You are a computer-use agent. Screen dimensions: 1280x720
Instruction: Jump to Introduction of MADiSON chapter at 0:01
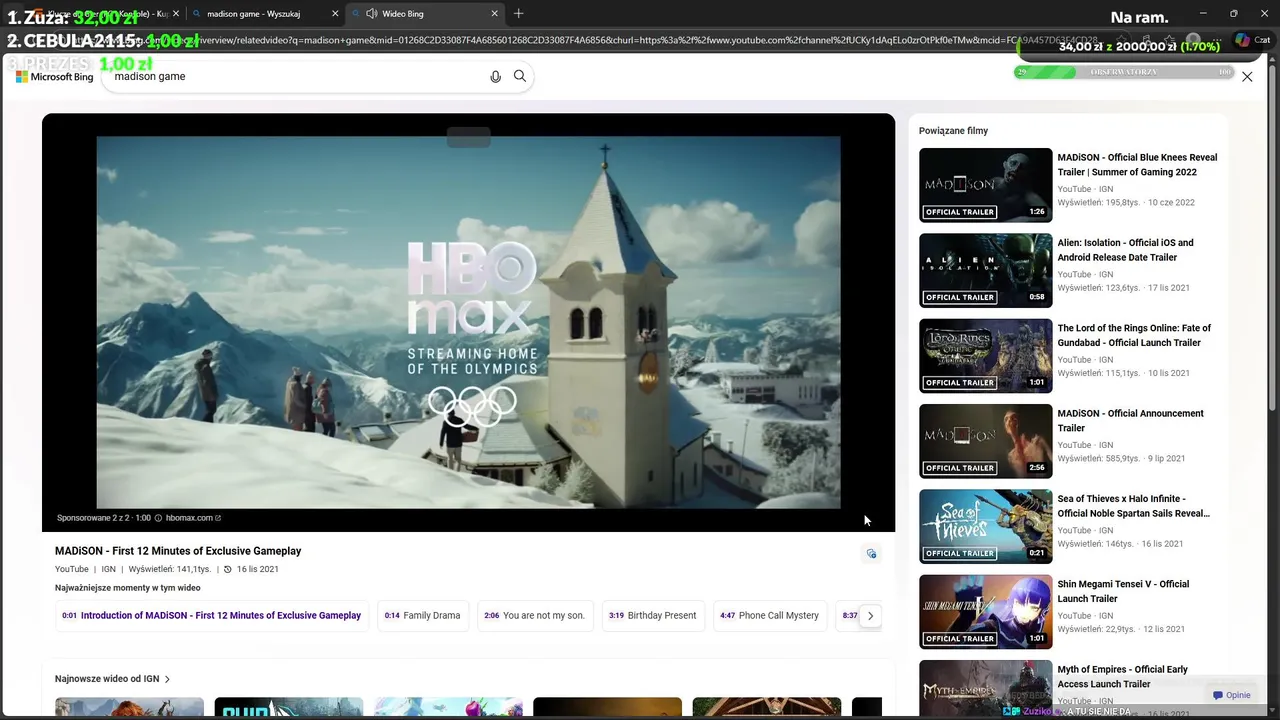(212, 616)
